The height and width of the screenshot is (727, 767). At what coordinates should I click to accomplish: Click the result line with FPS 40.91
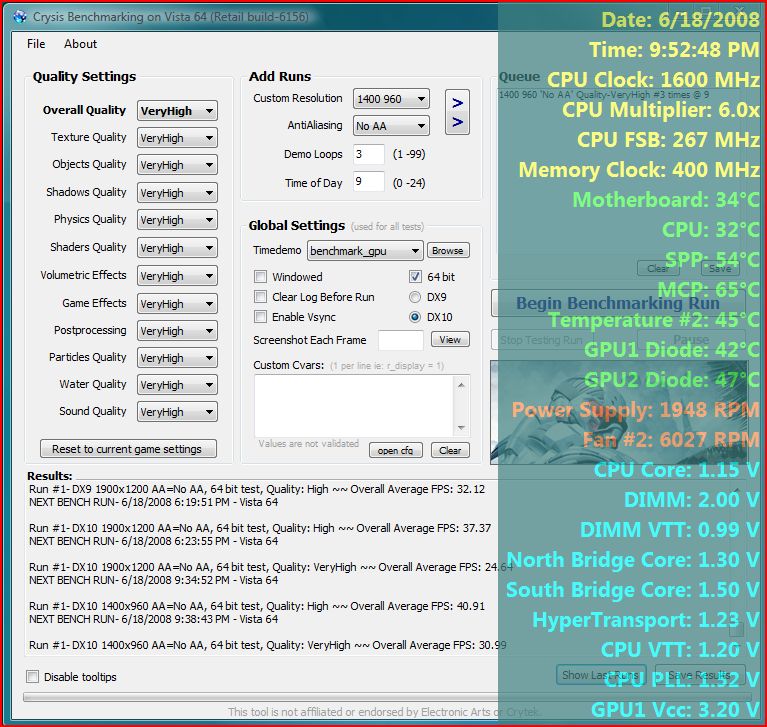tap(257, 606)
